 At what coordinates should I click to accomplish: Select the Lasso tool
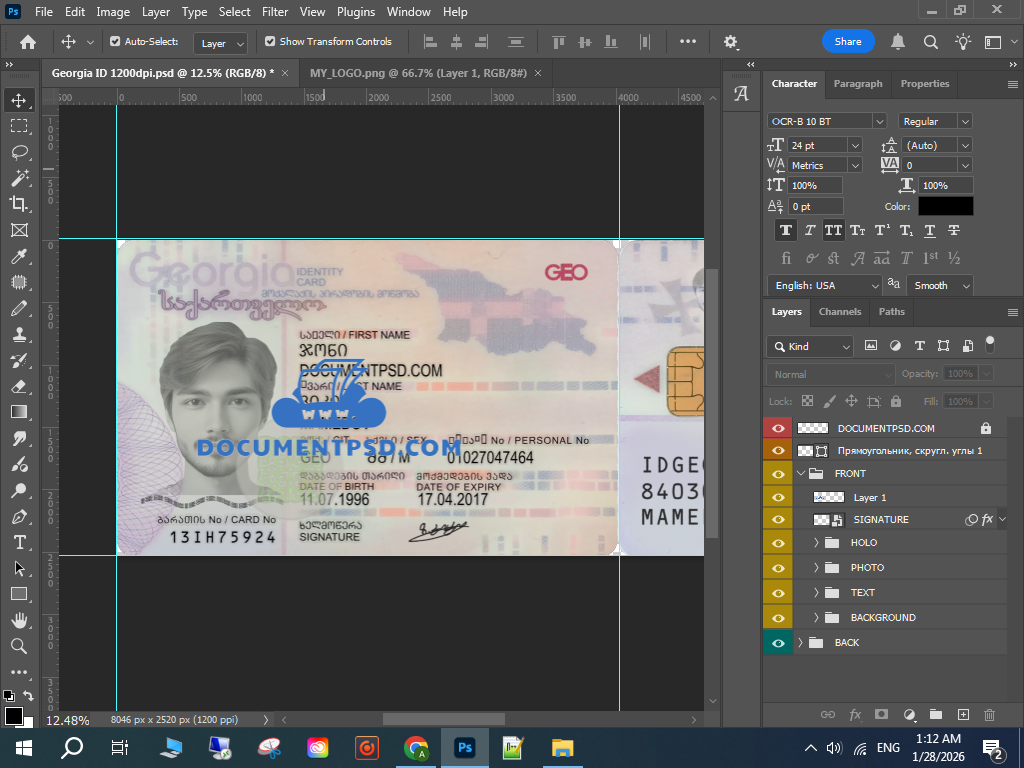(x=18, y=152)
